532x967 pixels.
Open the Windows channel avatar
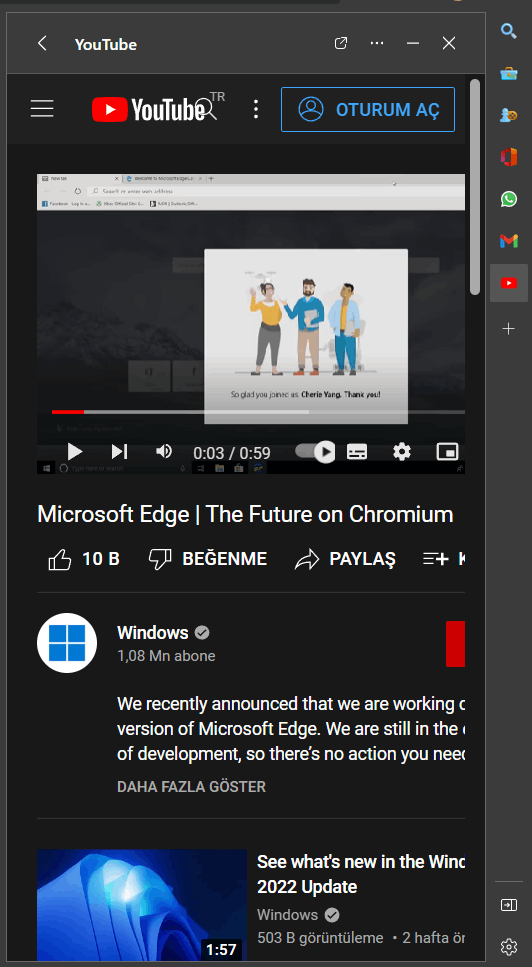click(x=67, y=643)
